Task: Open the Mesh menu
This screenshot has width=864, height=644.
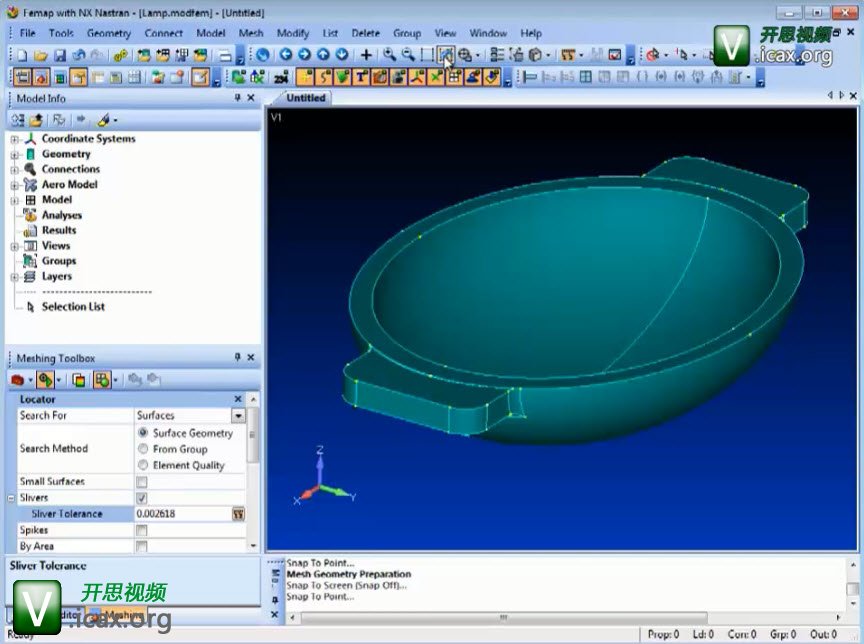Action: (251, 33)
